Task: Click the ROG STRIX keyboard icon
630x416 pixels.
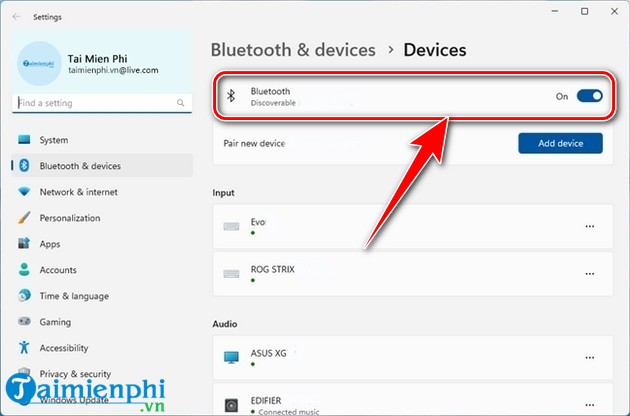Action: 231,274
